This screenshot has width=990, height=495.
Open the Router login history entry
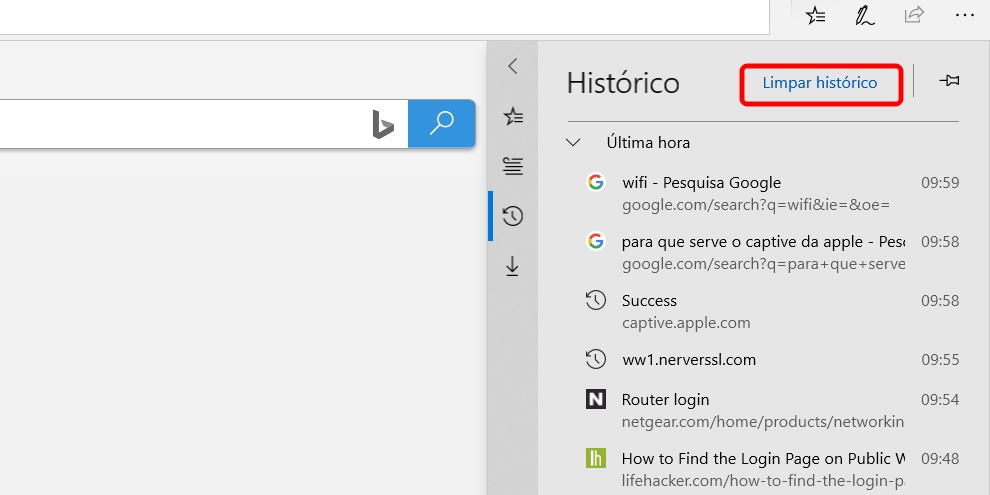pos(772,410)
